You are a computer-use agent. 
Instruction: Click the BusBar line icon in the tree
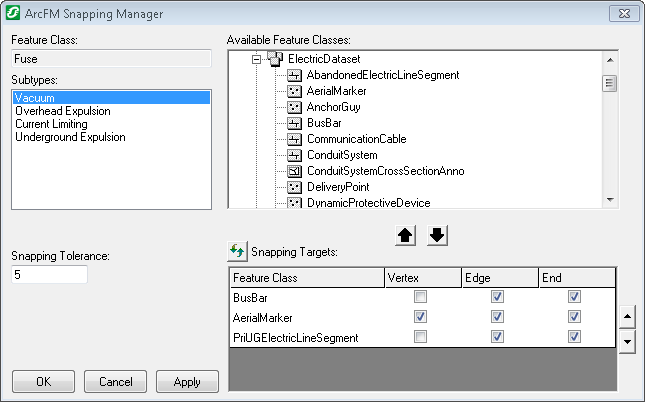pyautogui.click(x=294, y=123)
